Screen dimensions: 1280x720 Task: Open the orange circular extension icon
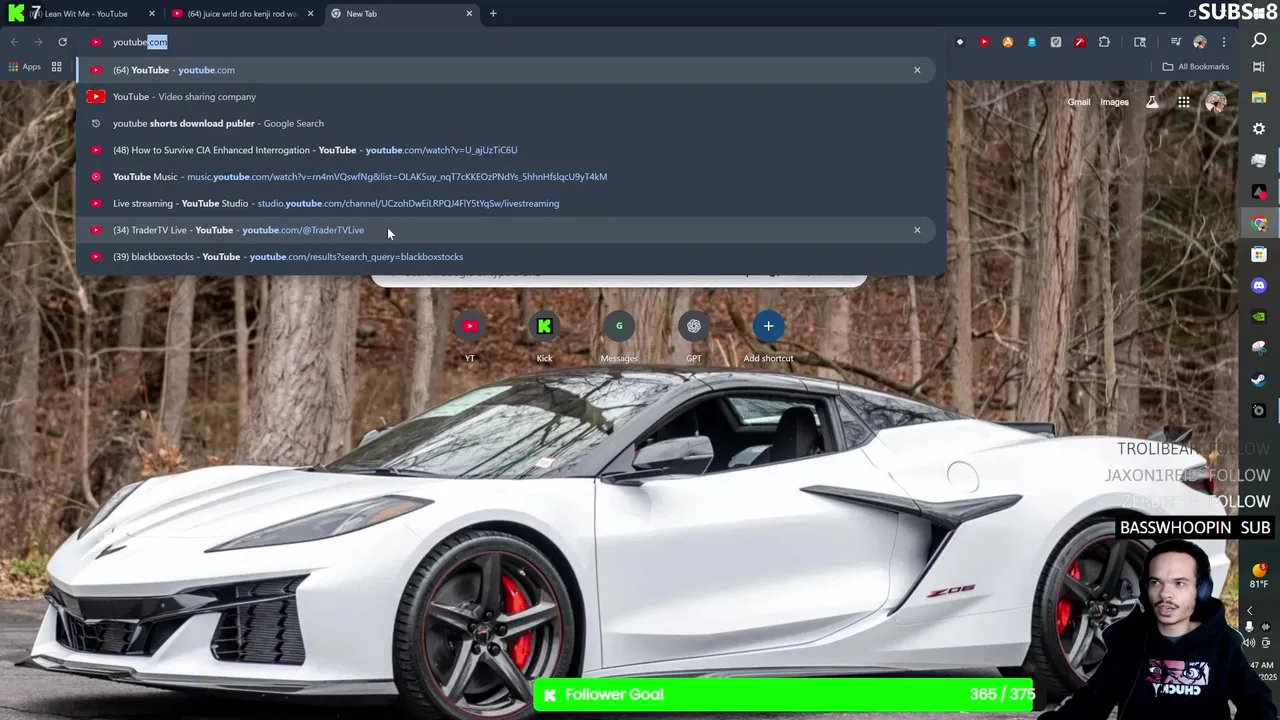click(1008, 42)
